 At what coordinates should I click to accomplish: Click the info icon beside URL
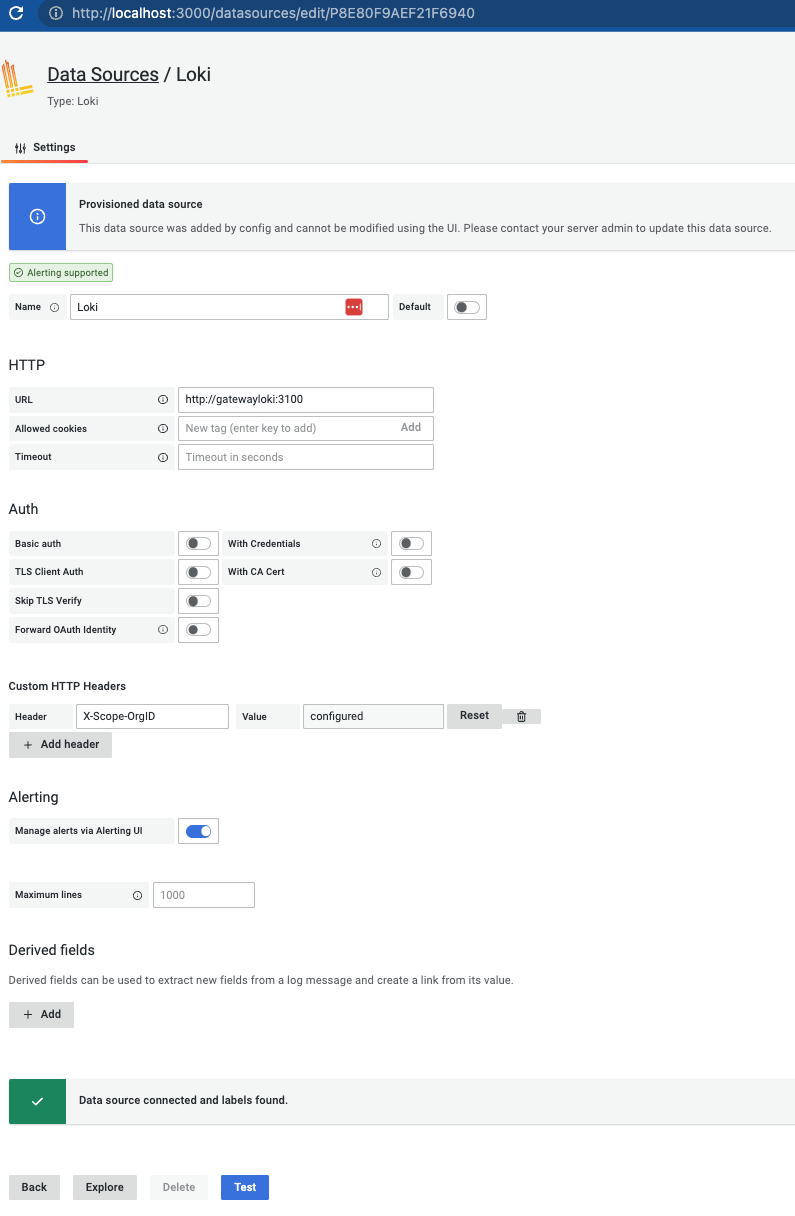coord(162,399)
